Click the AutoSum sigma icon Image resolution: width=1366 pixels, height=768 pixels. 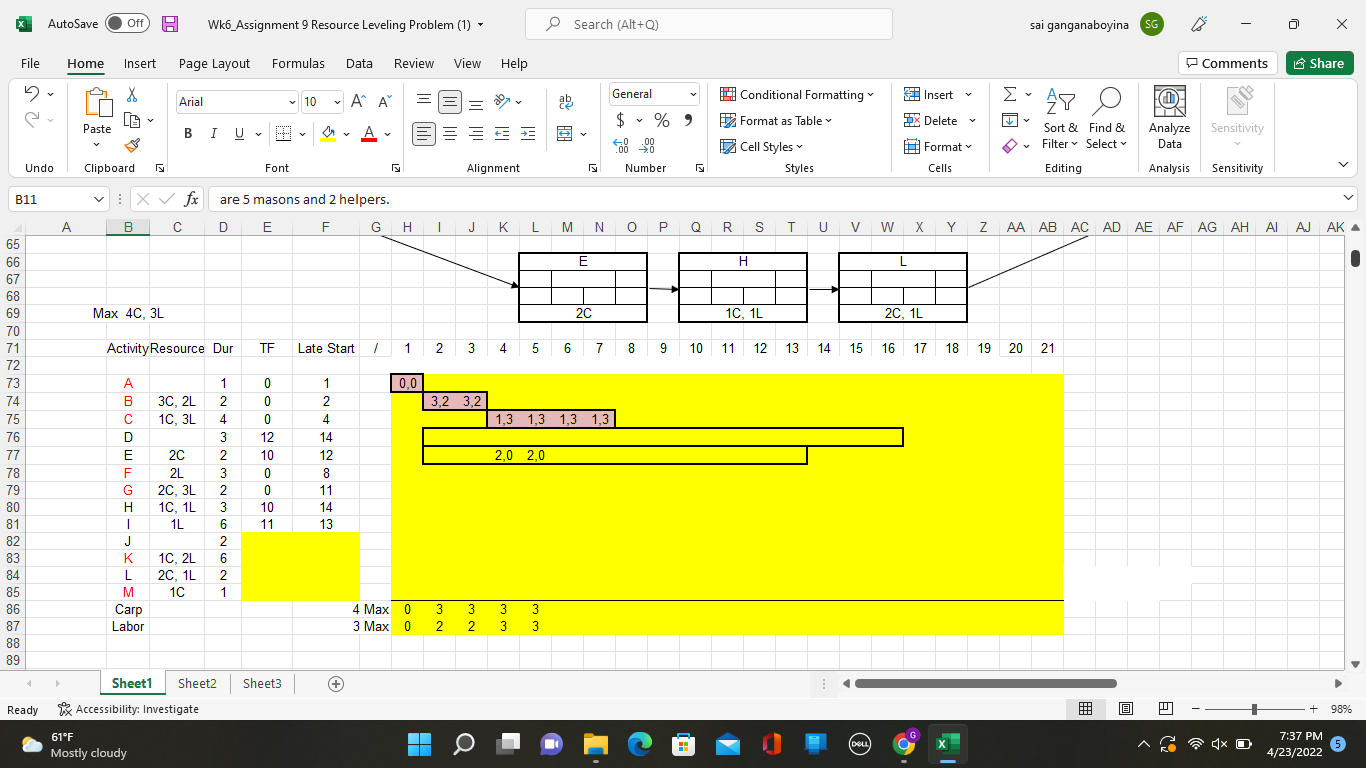point(1010,94)
